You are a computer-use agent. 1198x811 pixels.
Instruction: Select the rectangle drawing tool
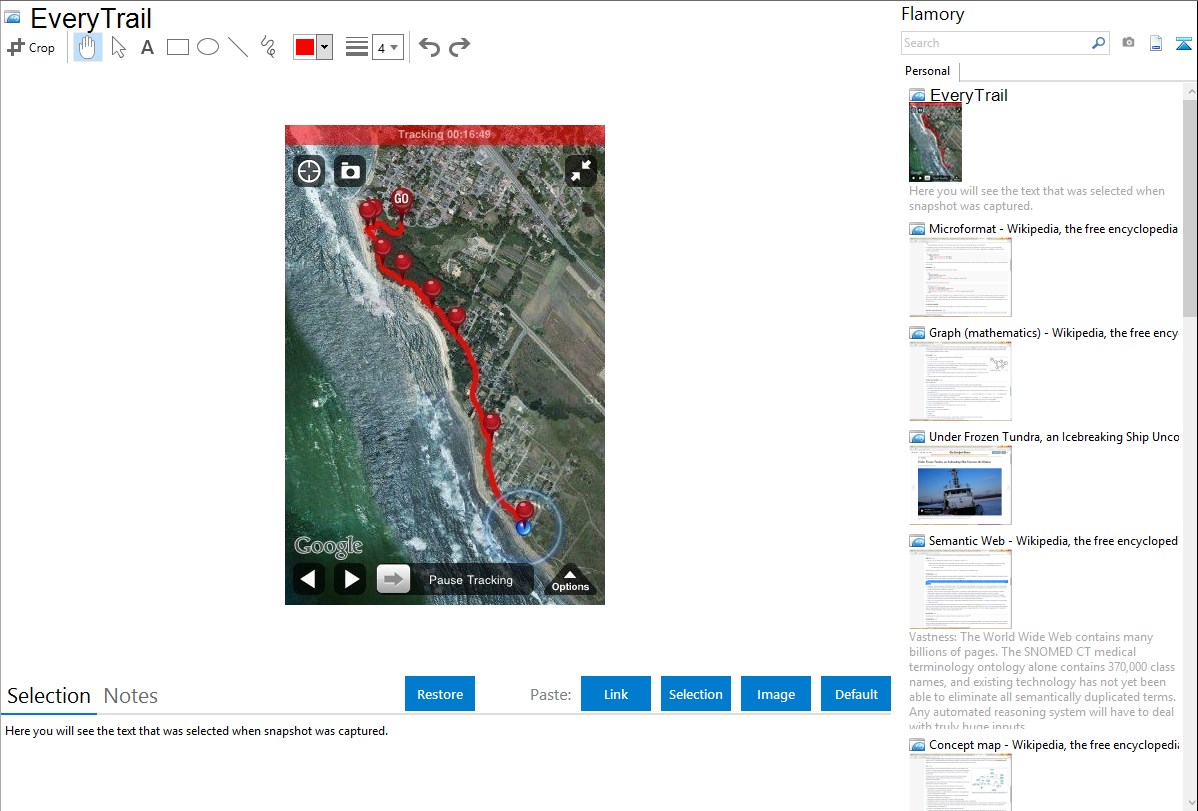[x=177, y=47]
